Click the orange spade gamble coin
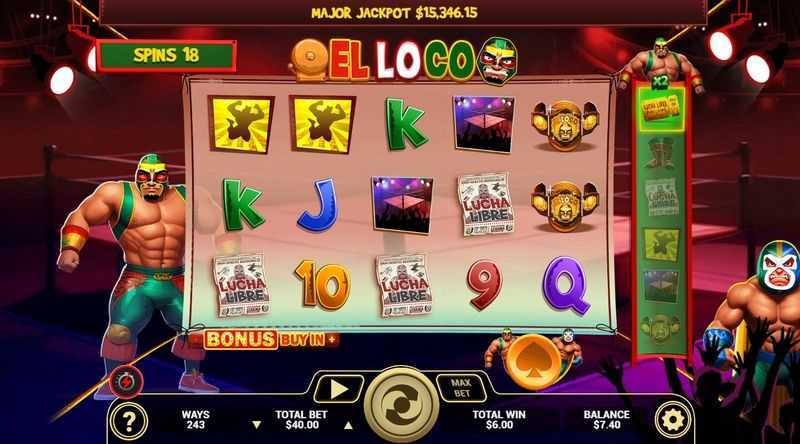 point(532,362)
